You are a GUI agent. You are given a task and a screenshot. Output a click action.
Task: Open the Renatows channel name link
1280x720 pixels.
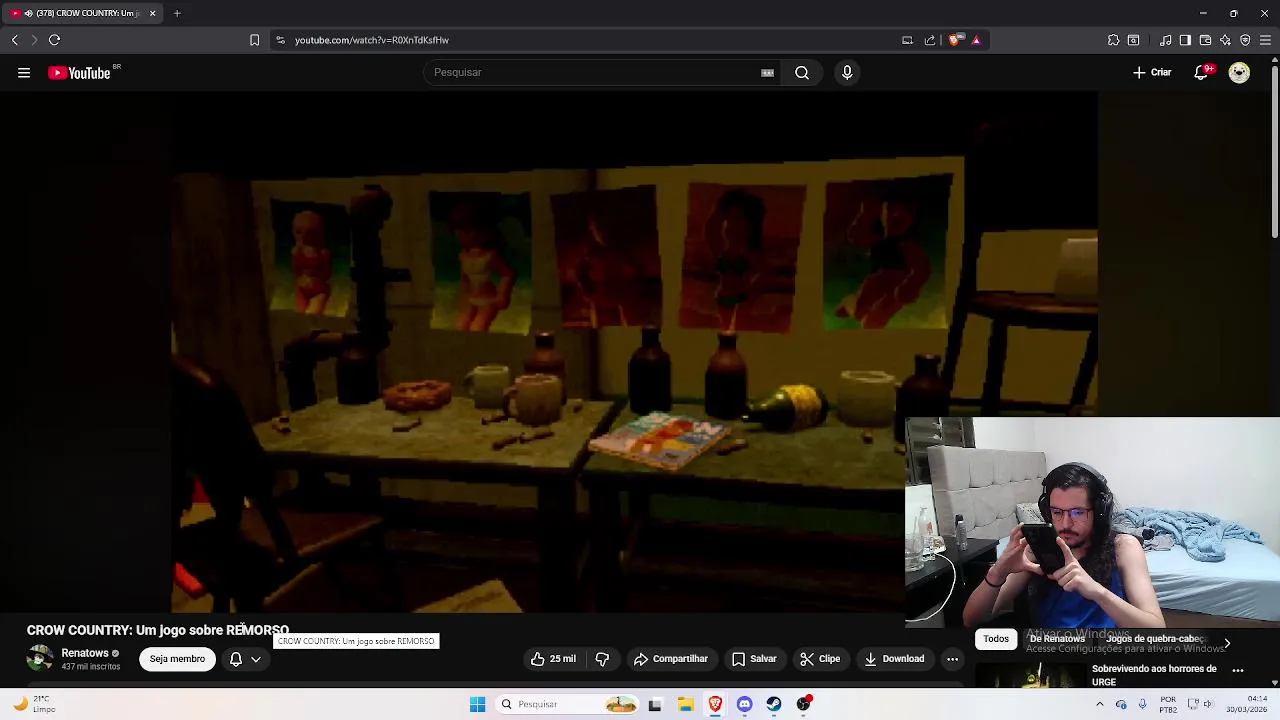[x=85, y=653]
